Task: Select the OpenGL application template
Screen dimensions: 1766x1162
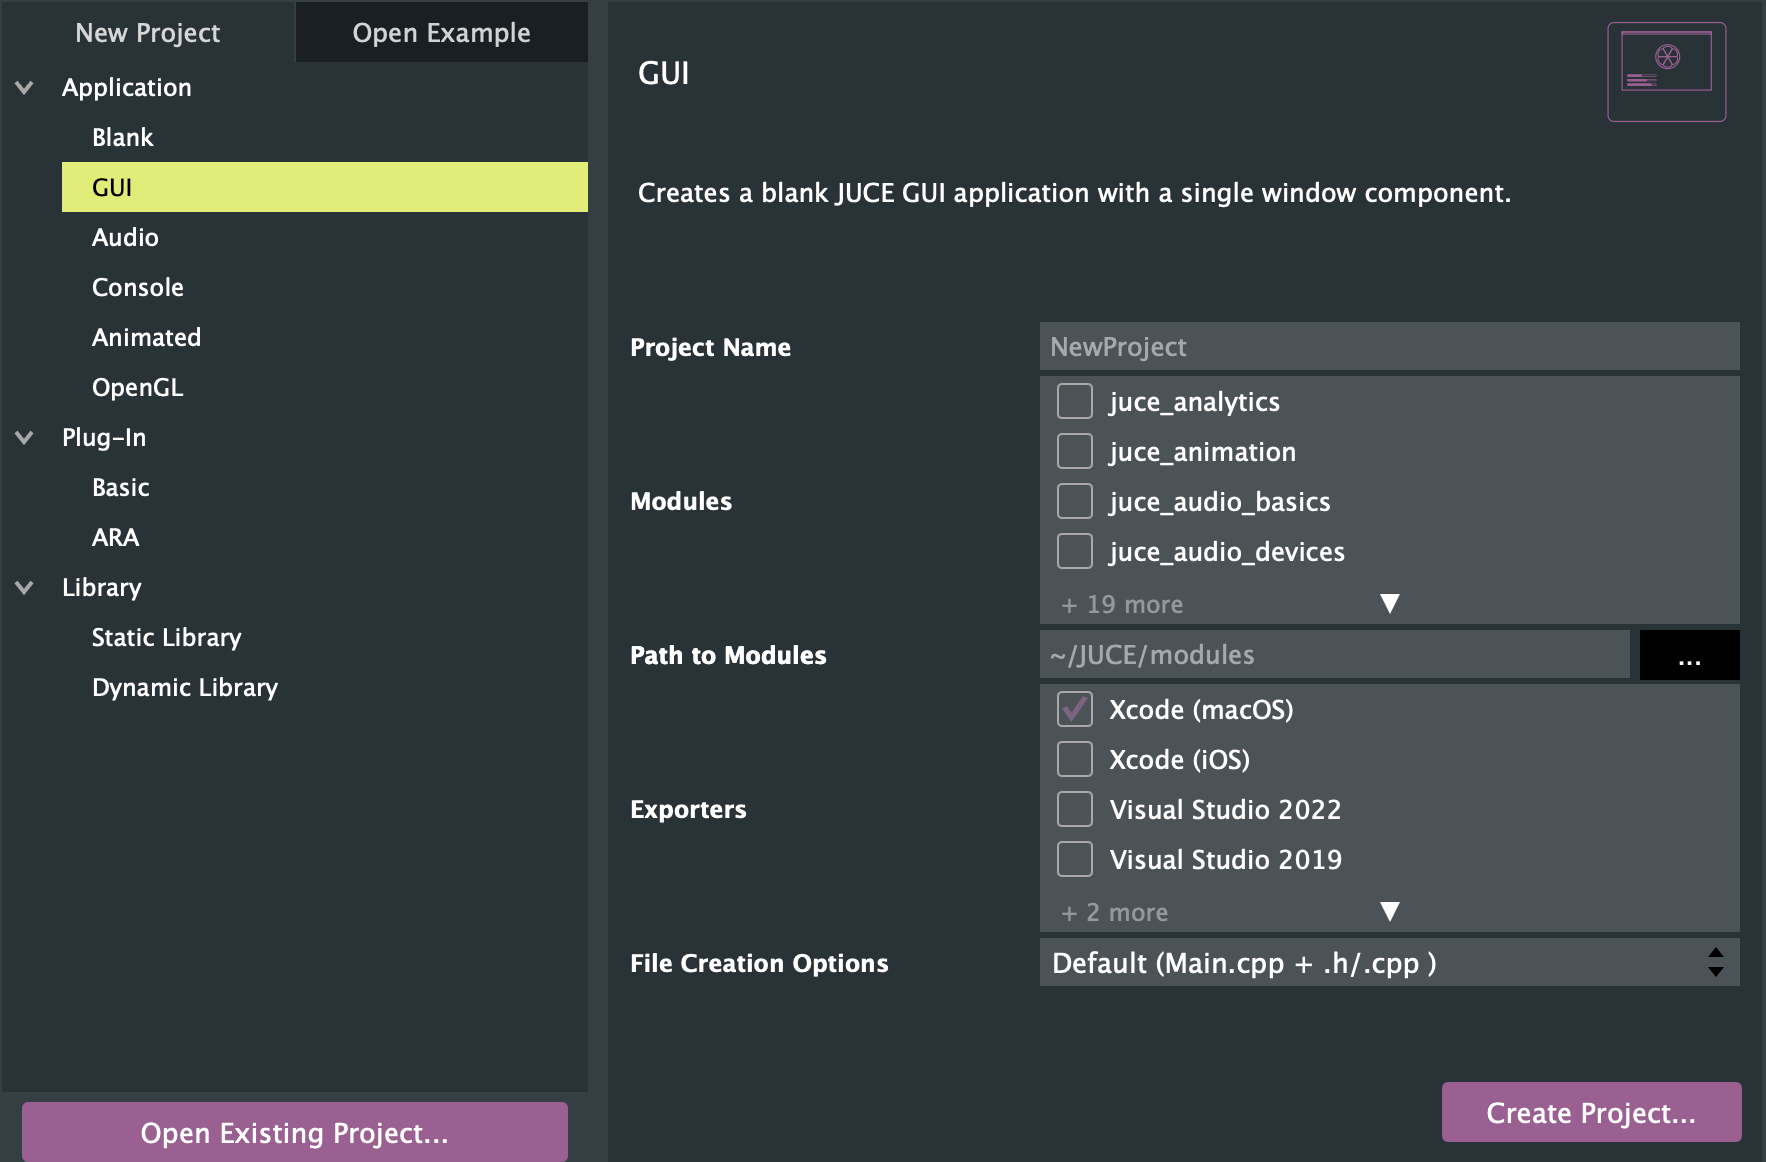Action: [x=325, y=387]
